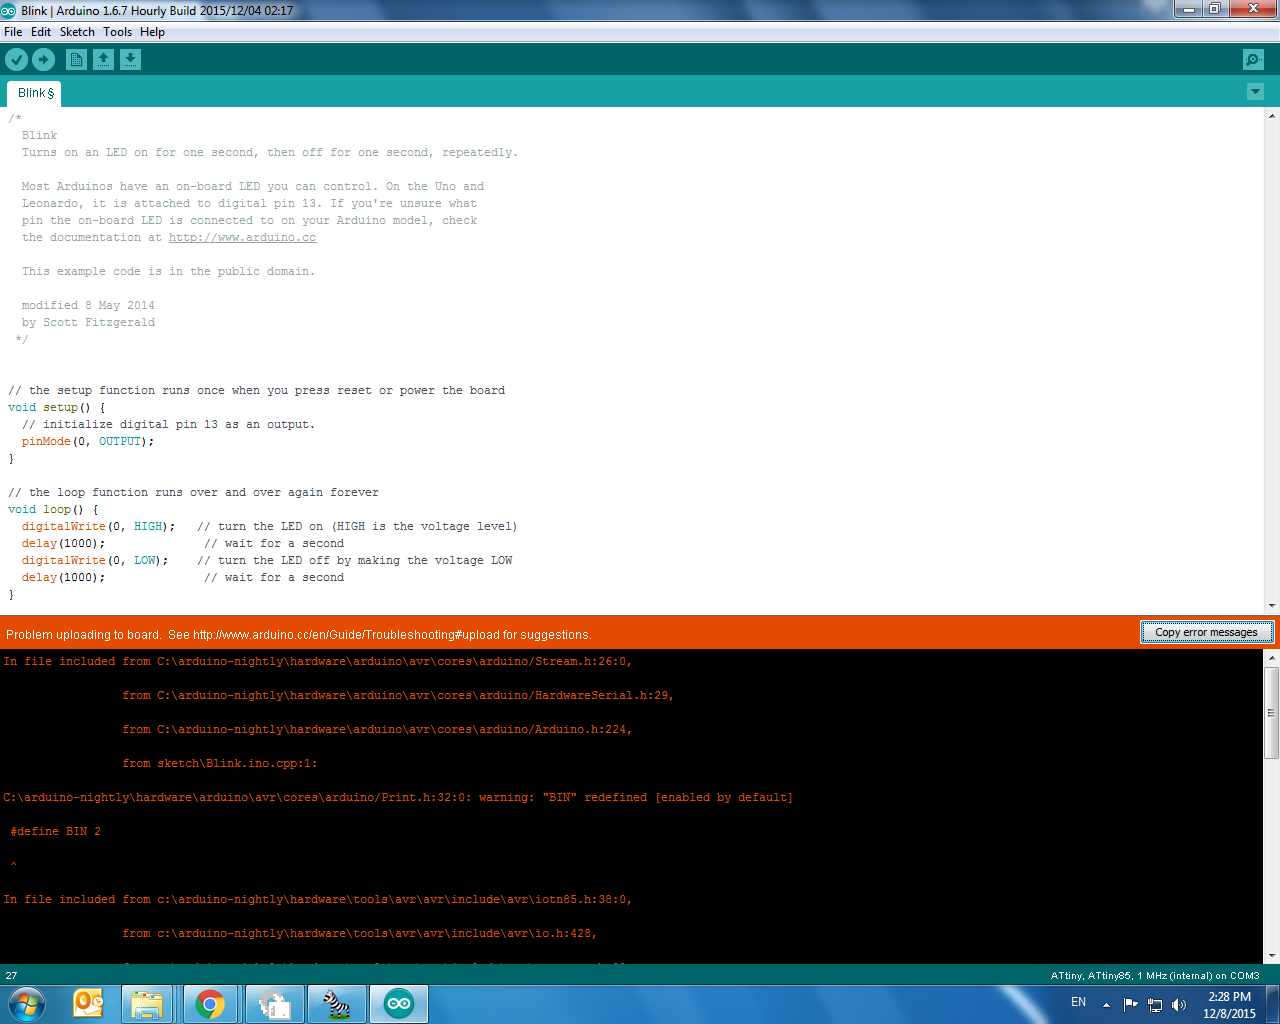Click the Copy error messages button
Screen dimensions: 1280x1024
(x=1206, y=632)
